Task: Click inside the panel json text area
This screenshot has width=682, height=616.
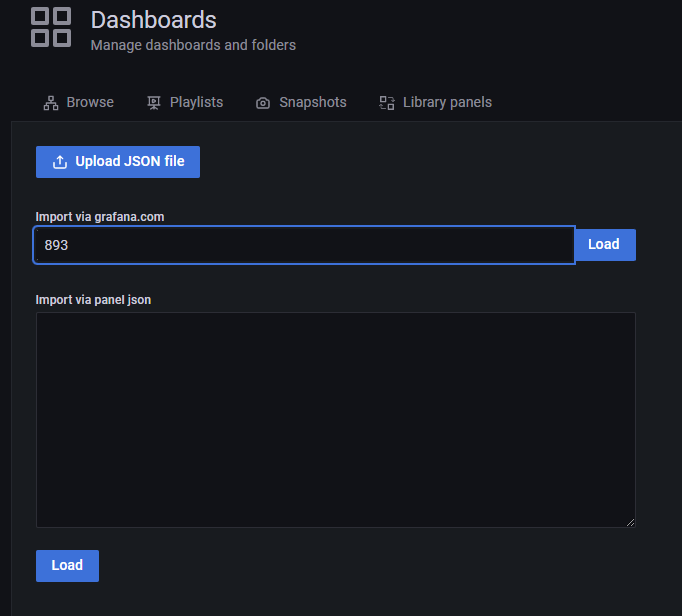Action: tap(336, 420)
